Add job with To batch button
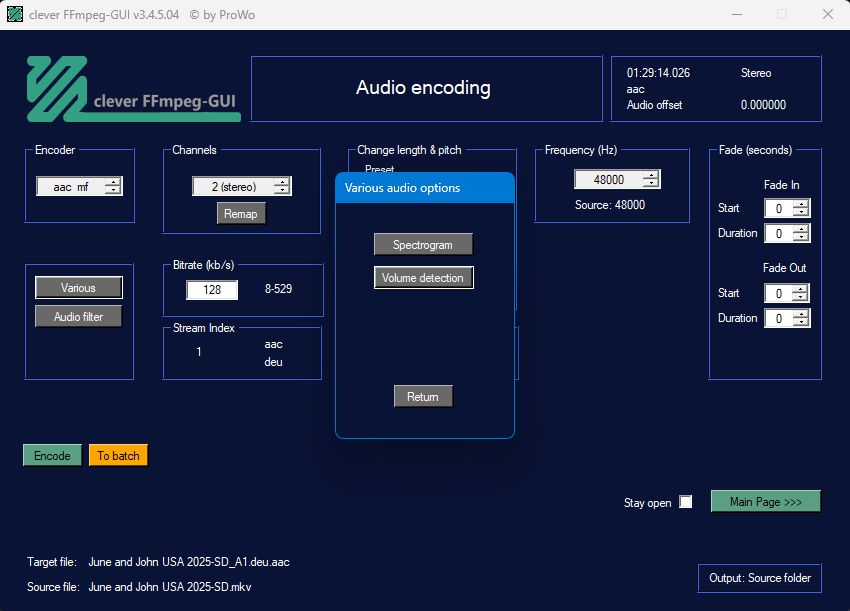Screen dimensions: 850x611 tap(118, 455)
